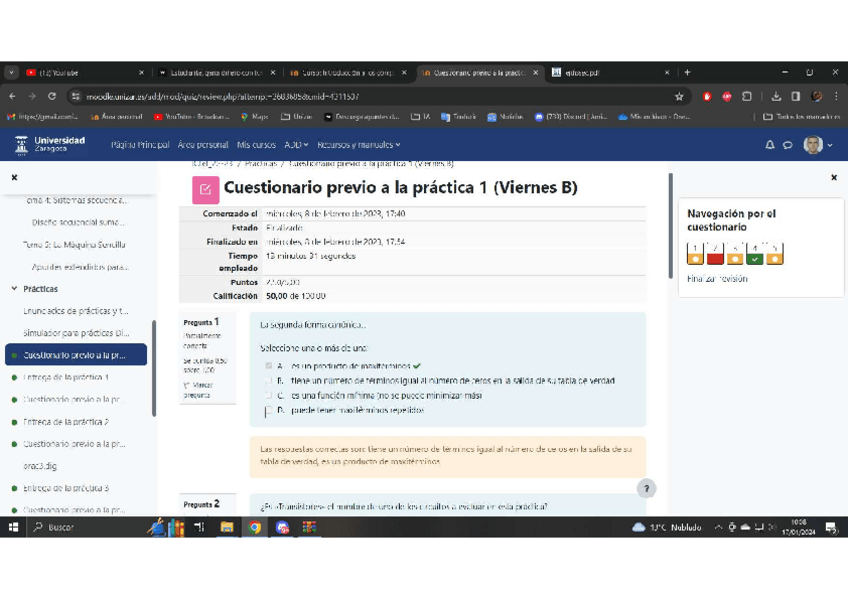Image resolution: width=848 pixels, height=599 pixels.
Task: Open the messages speech bubble icon
Action: click(788, 145)
